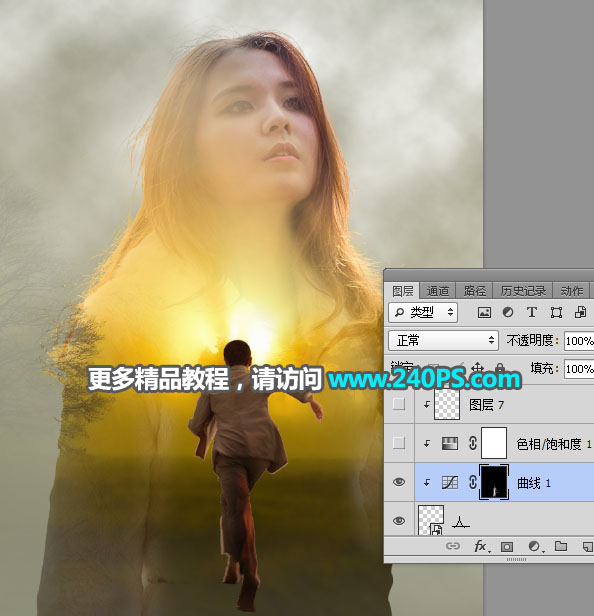Hide the bottom smart object layer
This screenshot has width=594, height=616.
click(399, 521)
